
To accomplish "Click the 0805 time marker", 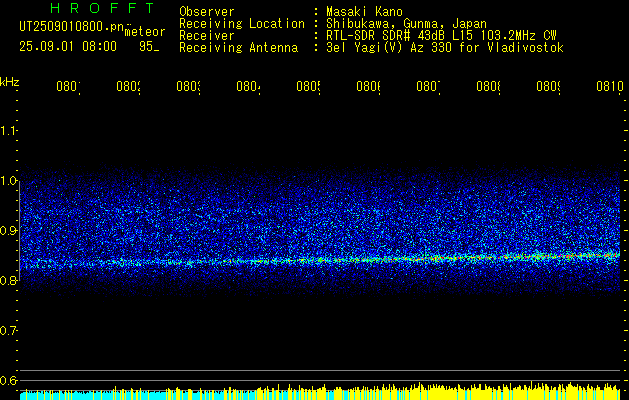I will [308, 86].
